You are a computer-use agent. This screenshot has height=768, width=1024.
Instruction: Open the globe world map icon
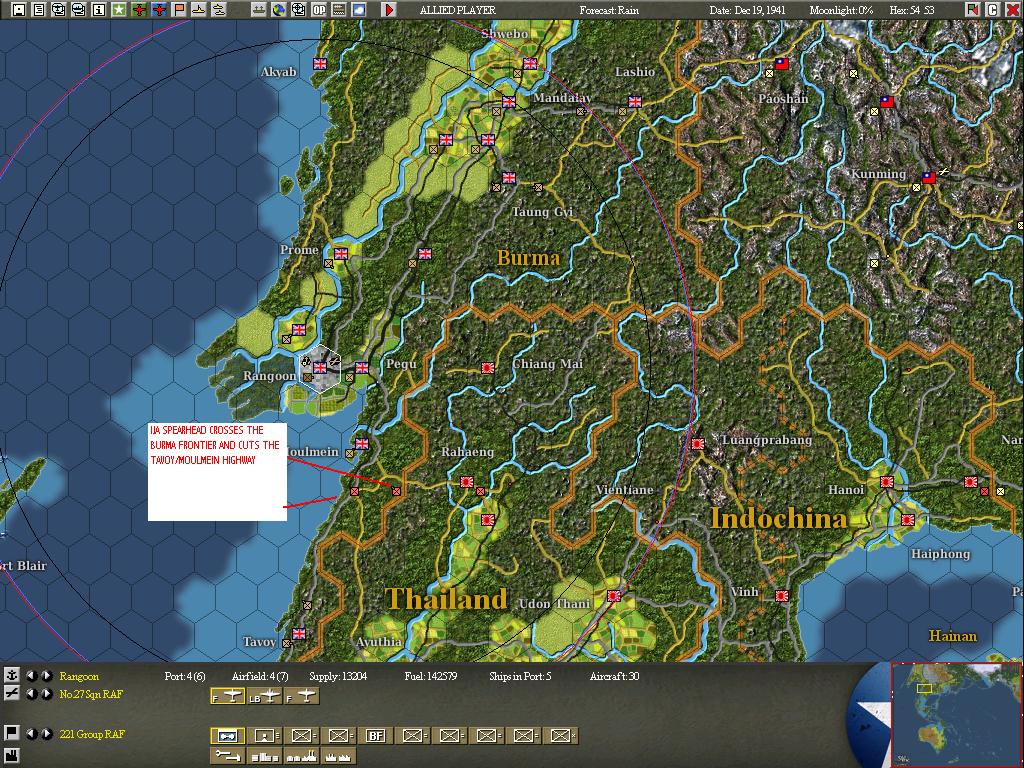[279, 10]
